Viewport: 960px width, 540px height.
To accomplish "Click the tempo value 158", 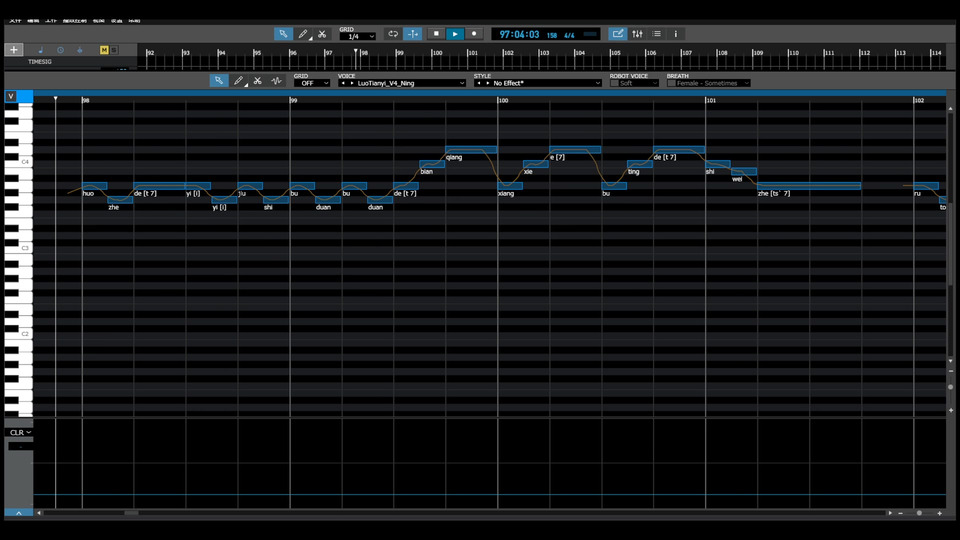I will pos(552,36).
